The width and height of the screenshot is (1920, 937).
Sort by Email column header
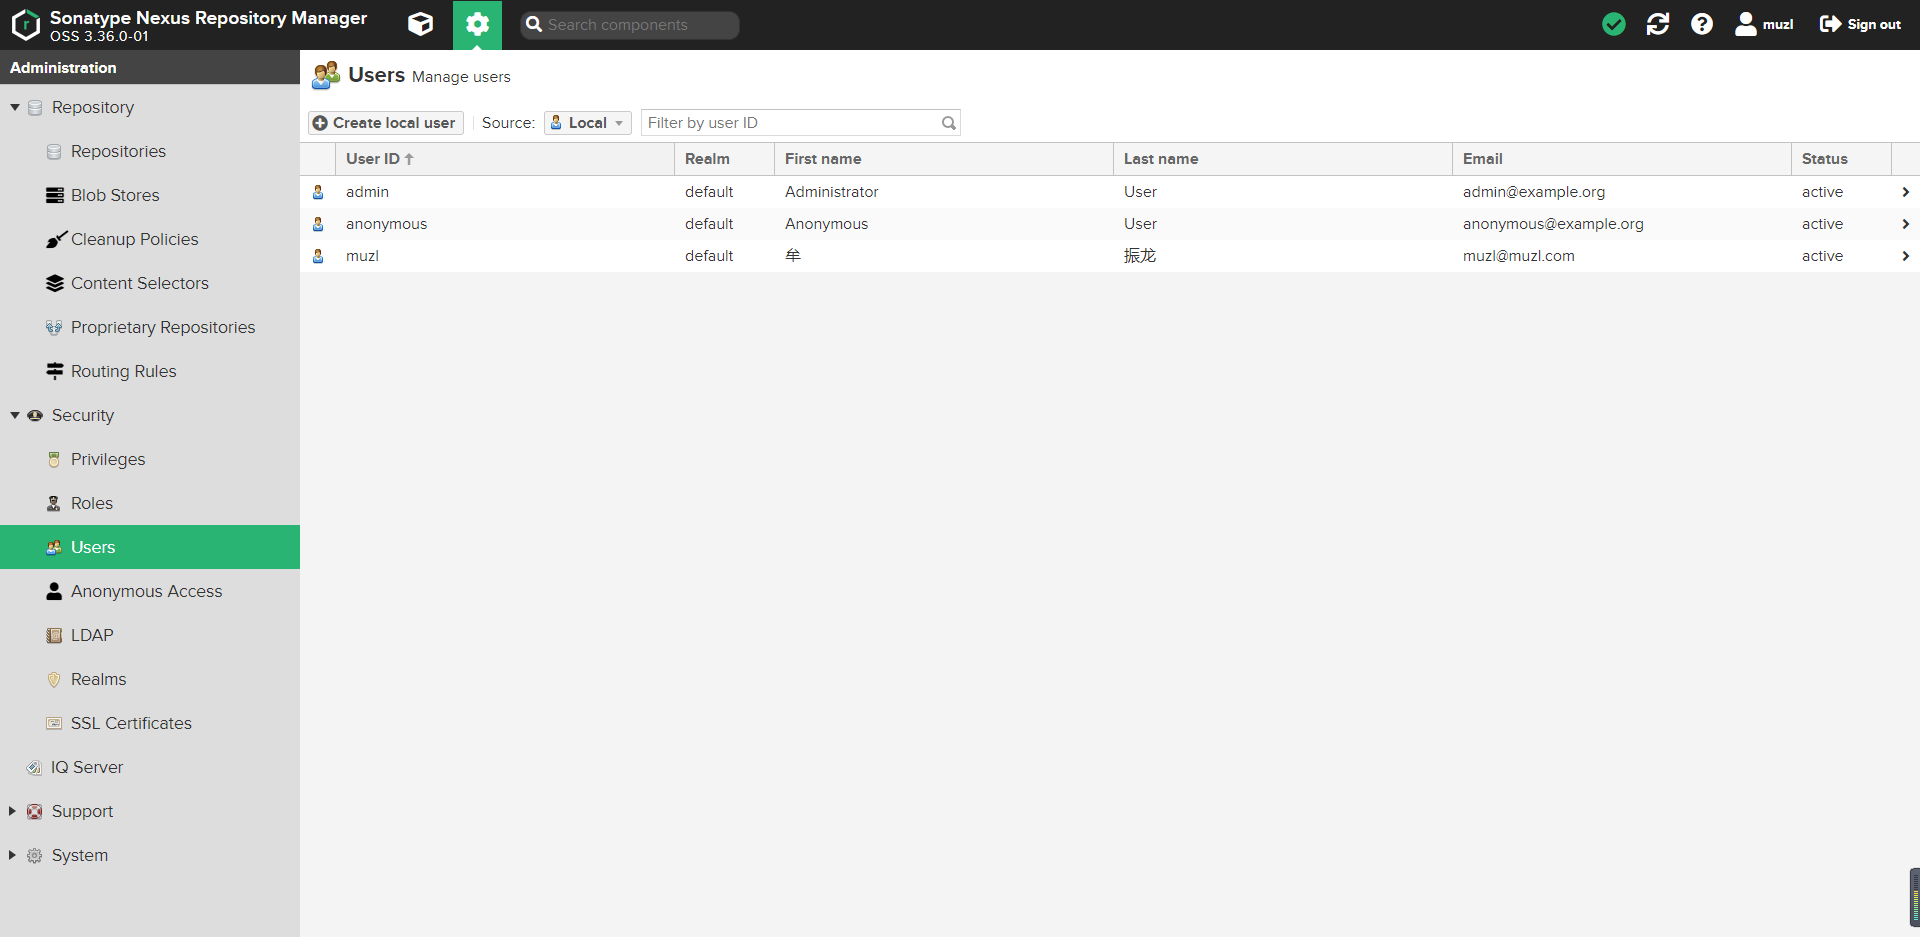[1621, 159]
